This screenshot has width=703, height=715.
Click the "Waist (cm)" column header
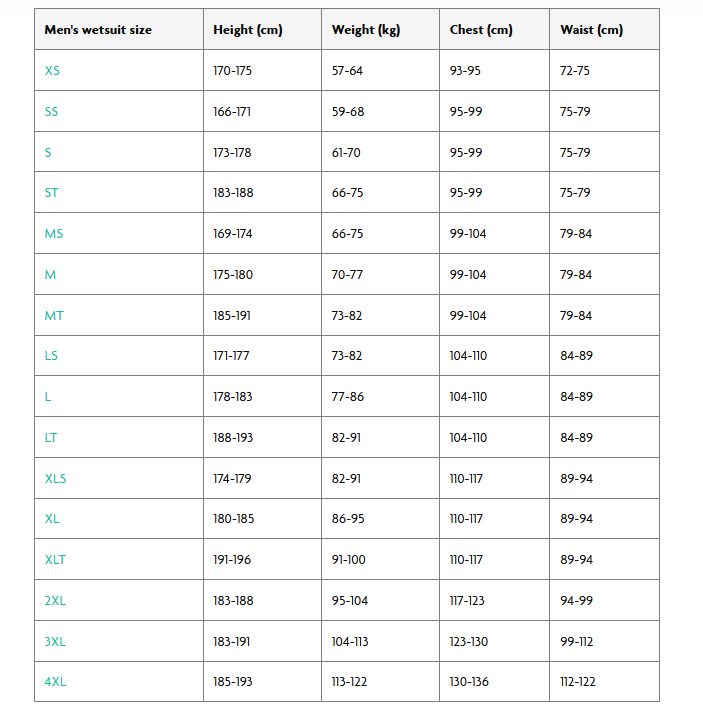(x=591, y=30)
